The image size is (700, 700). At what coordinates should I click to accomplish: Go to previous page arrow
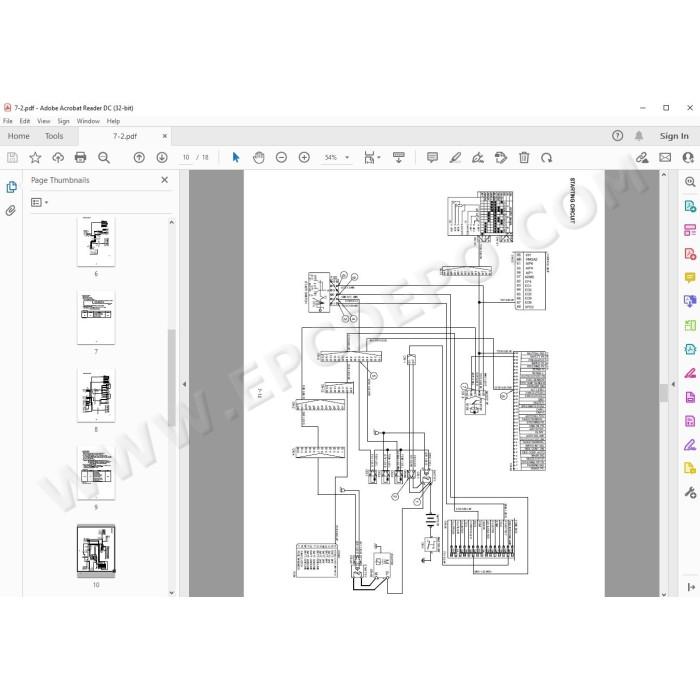(139, 158)
